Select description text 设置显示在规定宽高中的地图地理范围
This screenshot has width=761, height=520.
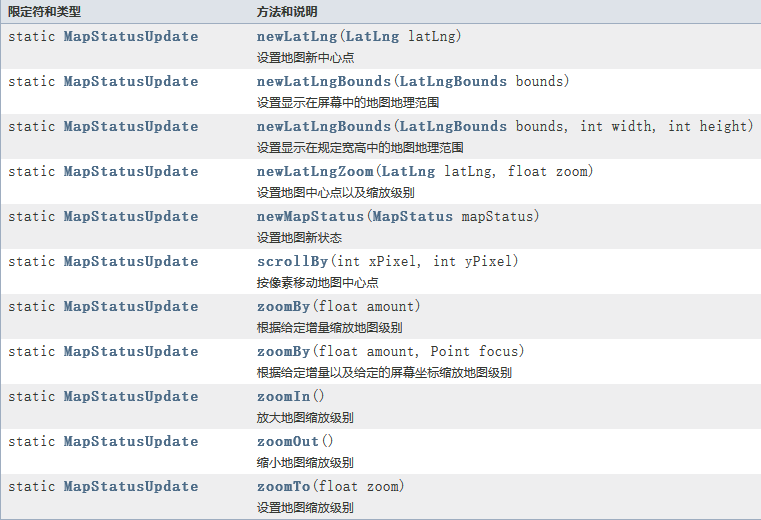tap(360, 148)
